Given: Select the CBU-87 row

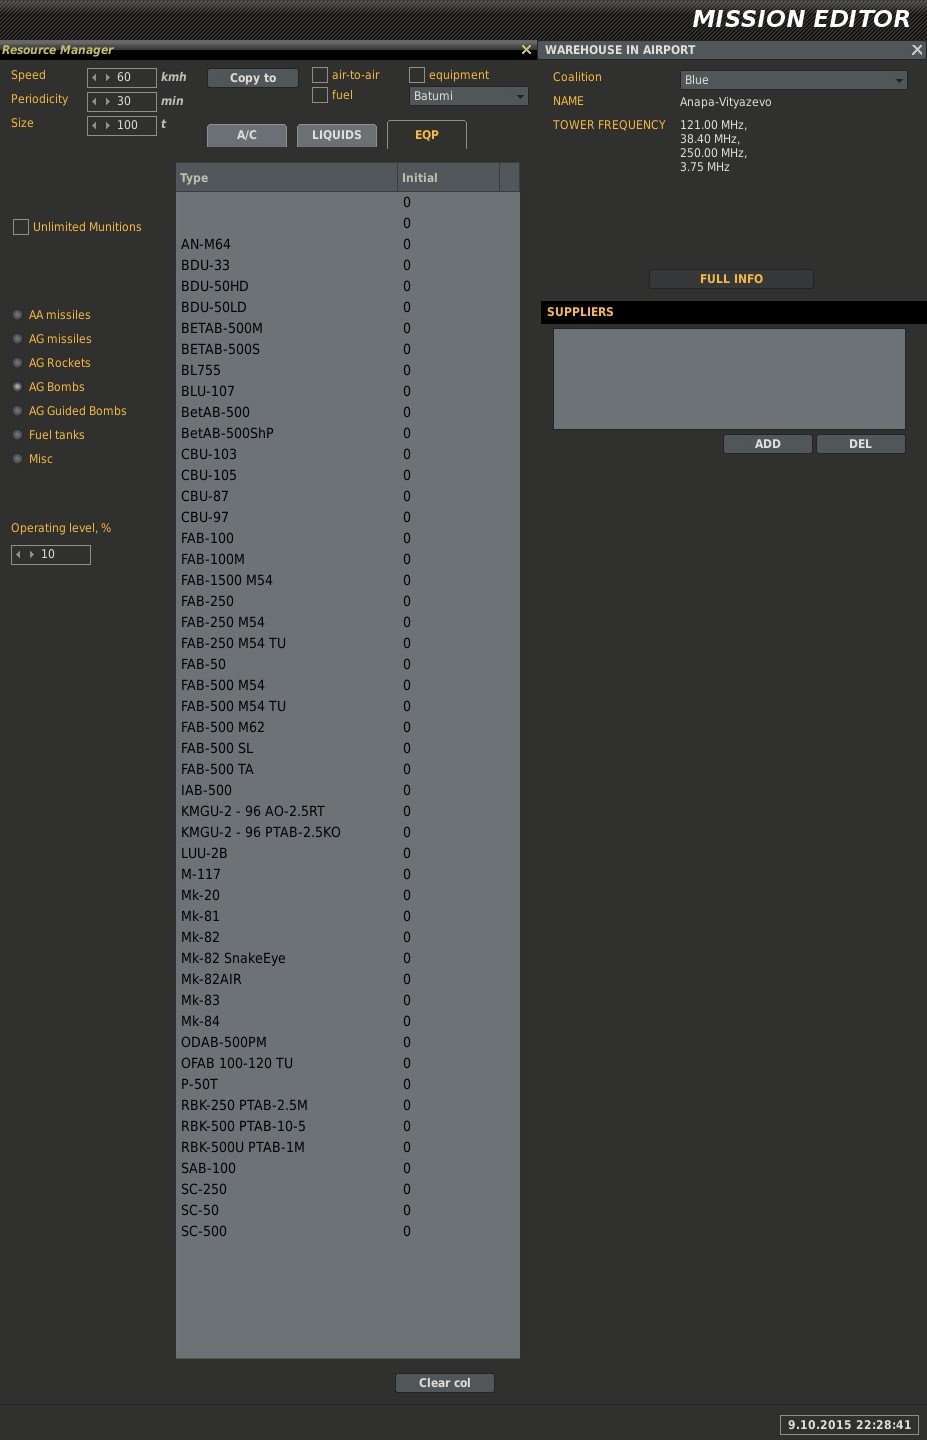Looking at the screenshot, I should coord(347,496).
